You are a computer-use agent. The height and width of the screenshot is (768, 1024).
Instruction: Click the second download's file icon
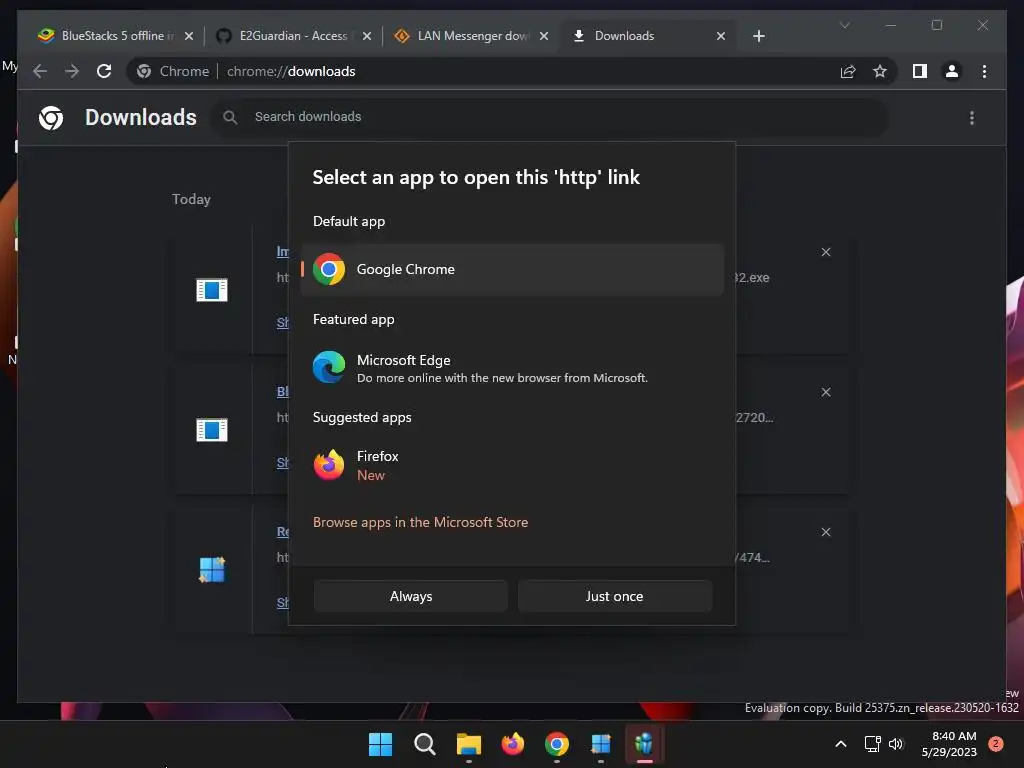[212, 430]
